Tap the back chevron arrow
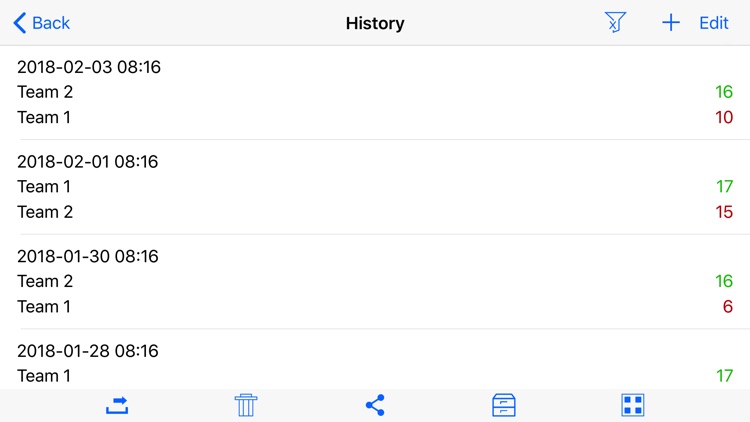 click(x=20, y=23)
